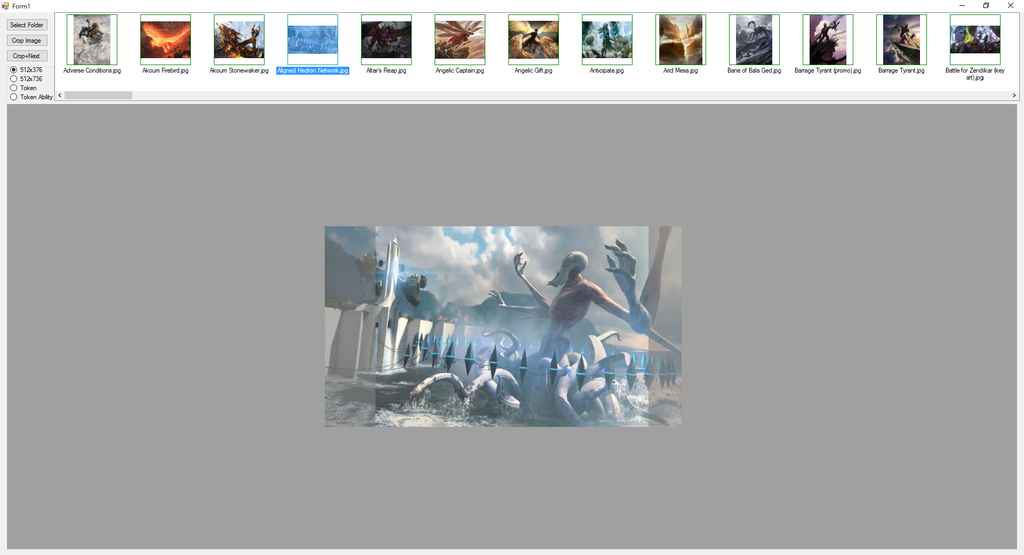The width and height of the screenshot is (1024, 555).
Task: Close the Form1 window
Action: tap(1010, 5)
